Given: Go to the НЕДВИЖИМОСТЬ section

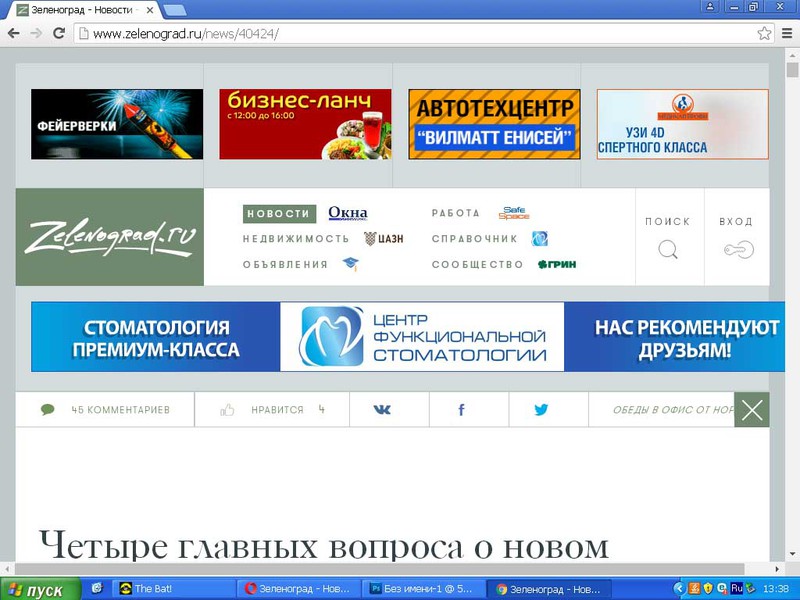Looking at the screenshot, I should tap(296, 239).
